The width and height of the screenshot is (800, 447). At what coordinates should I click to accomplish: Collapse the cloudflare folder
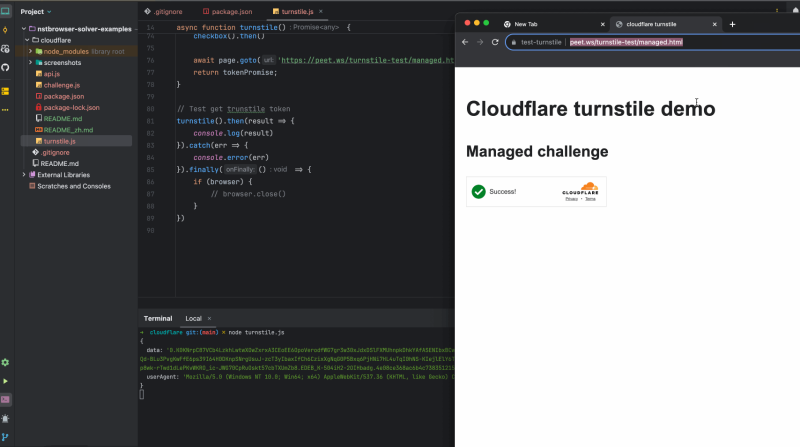coord(28,40)
